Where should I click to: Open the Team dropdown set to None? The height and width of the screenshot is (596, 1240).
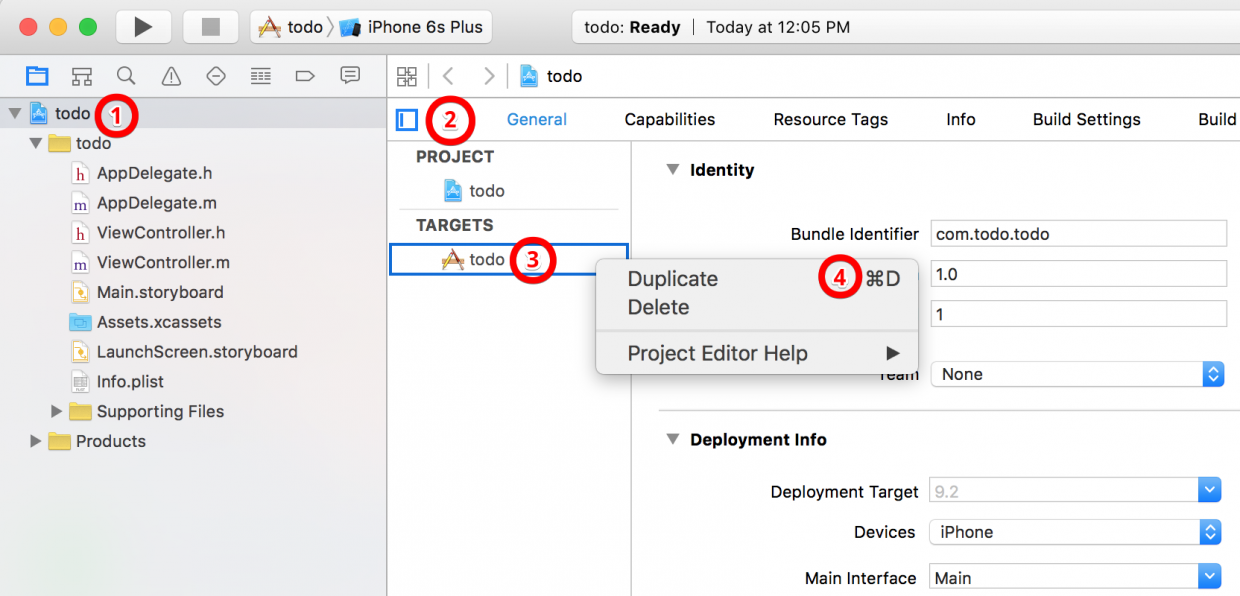point(1075,374)
